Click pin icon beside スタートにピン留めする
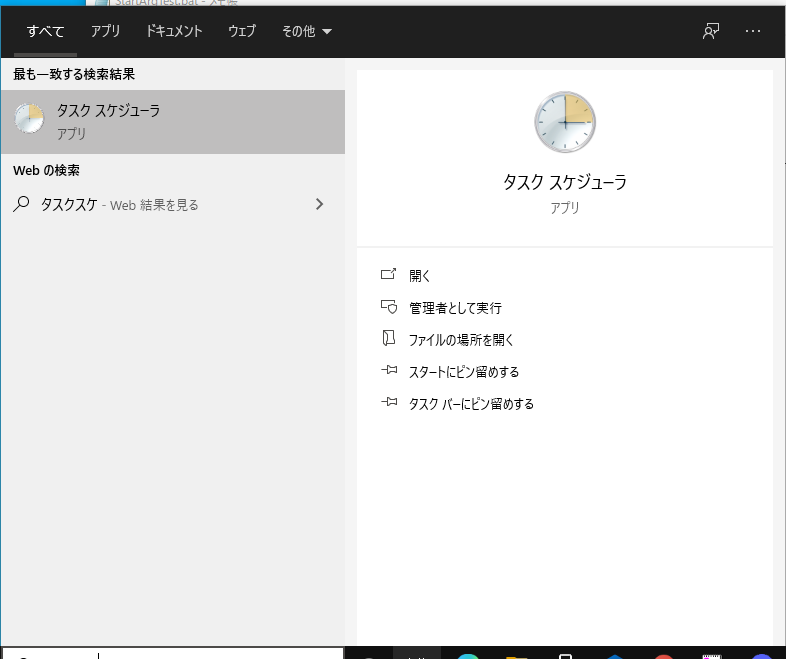 389,370
